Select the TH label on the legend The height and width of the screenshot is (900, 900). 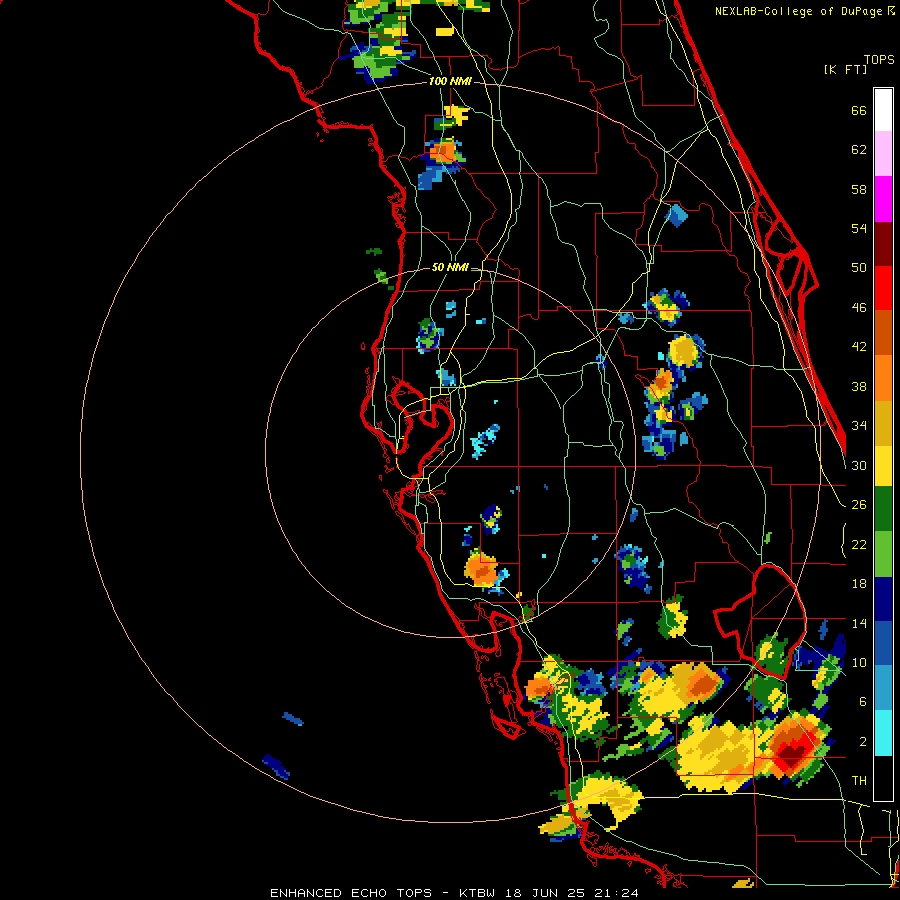pyautogui.click(x=859, y=781)
